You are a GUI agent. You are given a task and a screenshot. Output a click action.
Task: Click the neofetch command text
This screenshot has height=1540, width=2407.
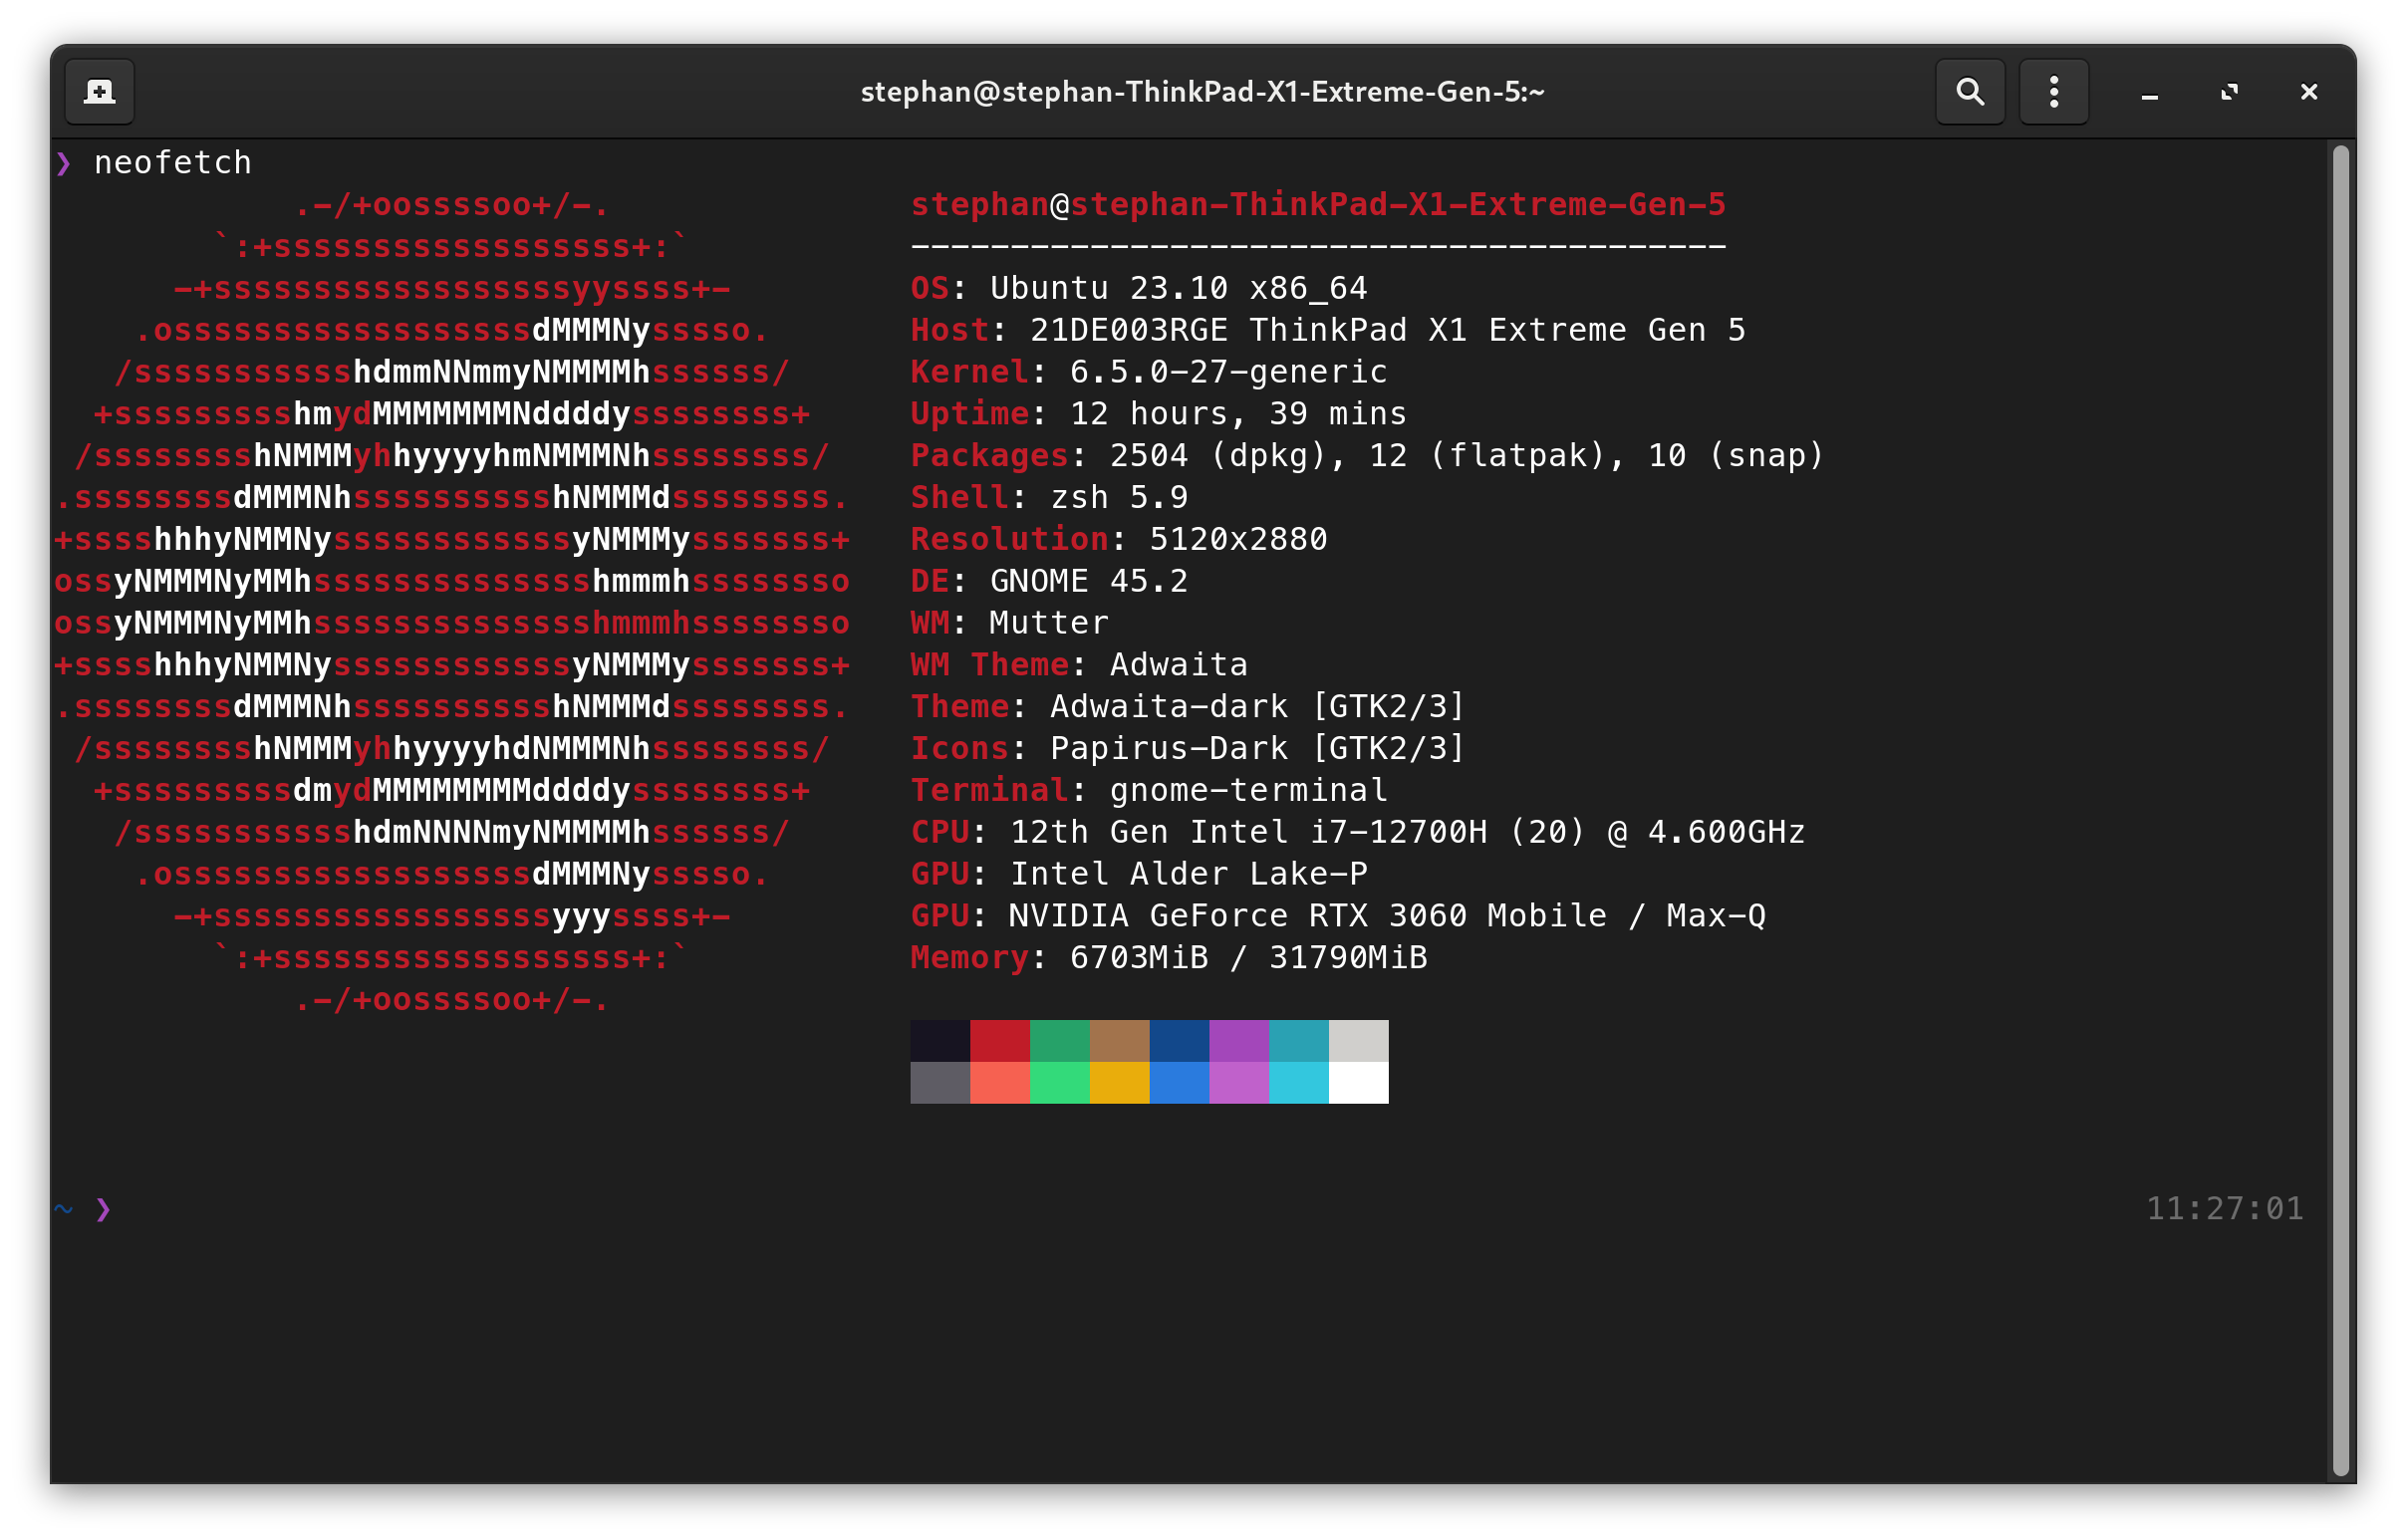[172, 163]
